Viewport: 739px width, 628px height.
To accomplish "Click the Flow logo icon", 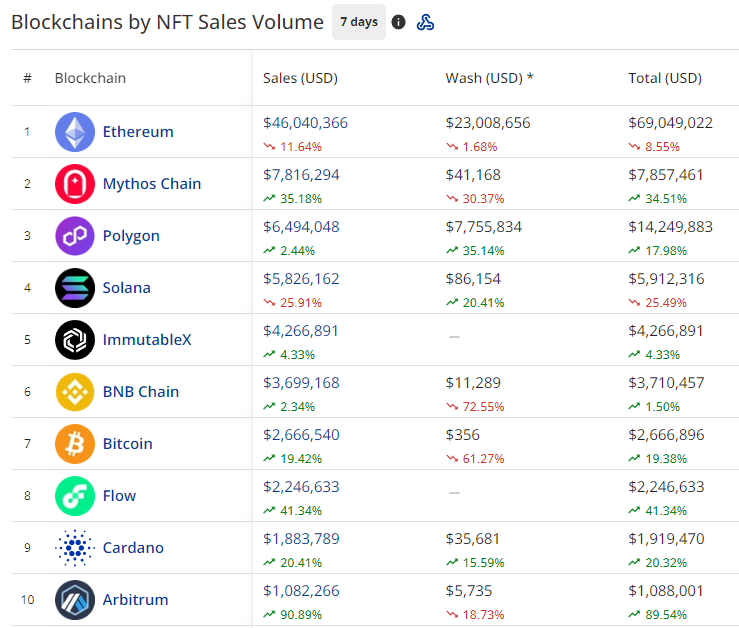I will tap(75, 496).
